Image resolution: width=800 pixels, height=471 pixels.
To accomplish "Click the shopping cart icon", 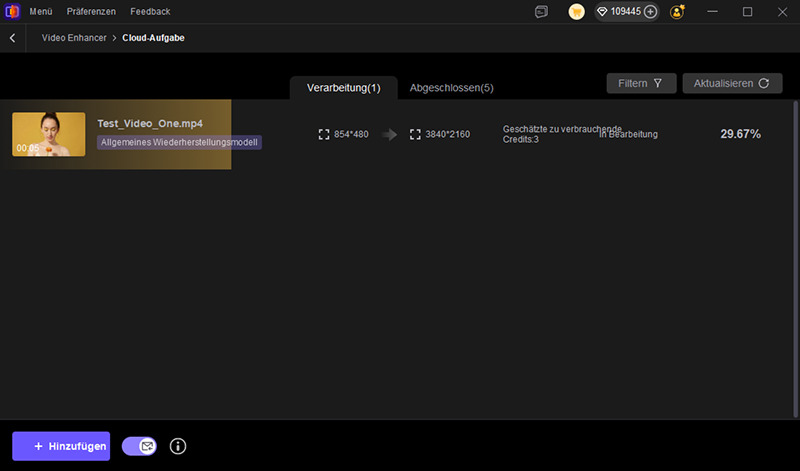I will pyautogui.click(x=577, y=12).
